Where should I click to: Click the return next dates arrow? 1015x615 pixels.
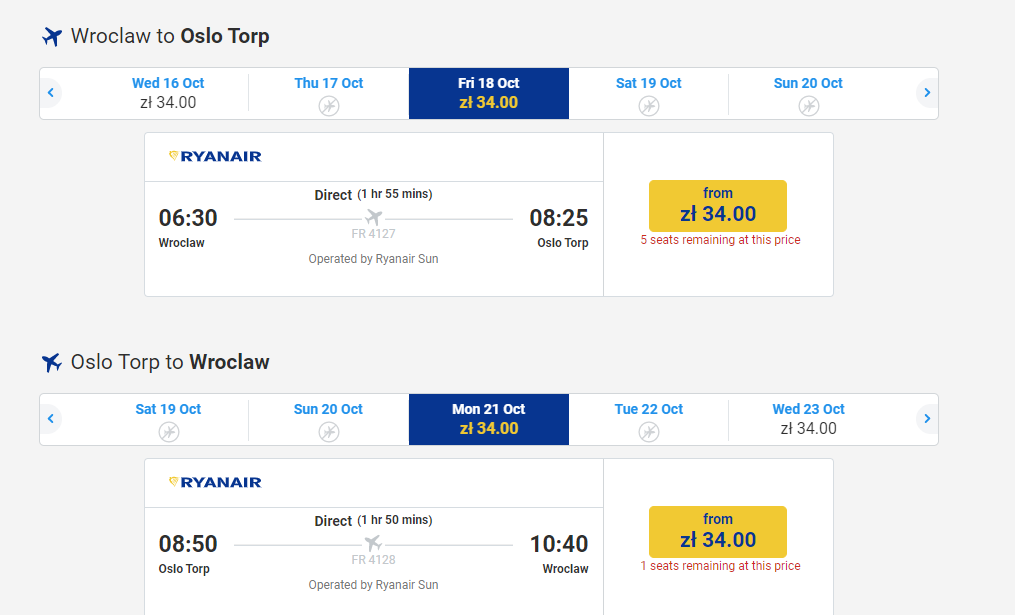[x=927, y=419]
